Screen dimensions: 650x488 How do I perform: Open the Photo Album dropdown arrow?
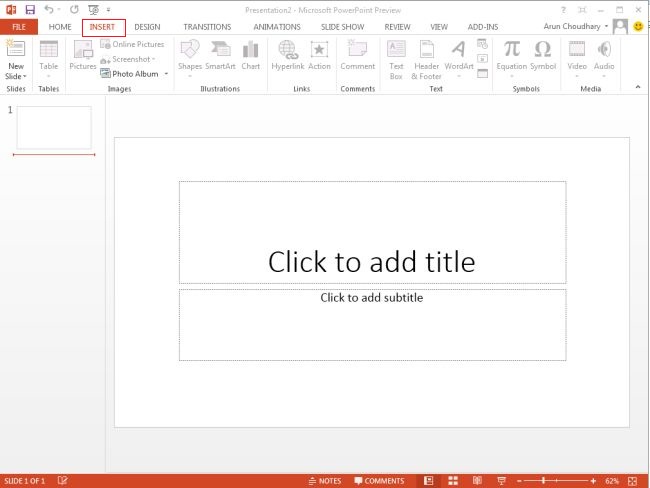[166, 74]
